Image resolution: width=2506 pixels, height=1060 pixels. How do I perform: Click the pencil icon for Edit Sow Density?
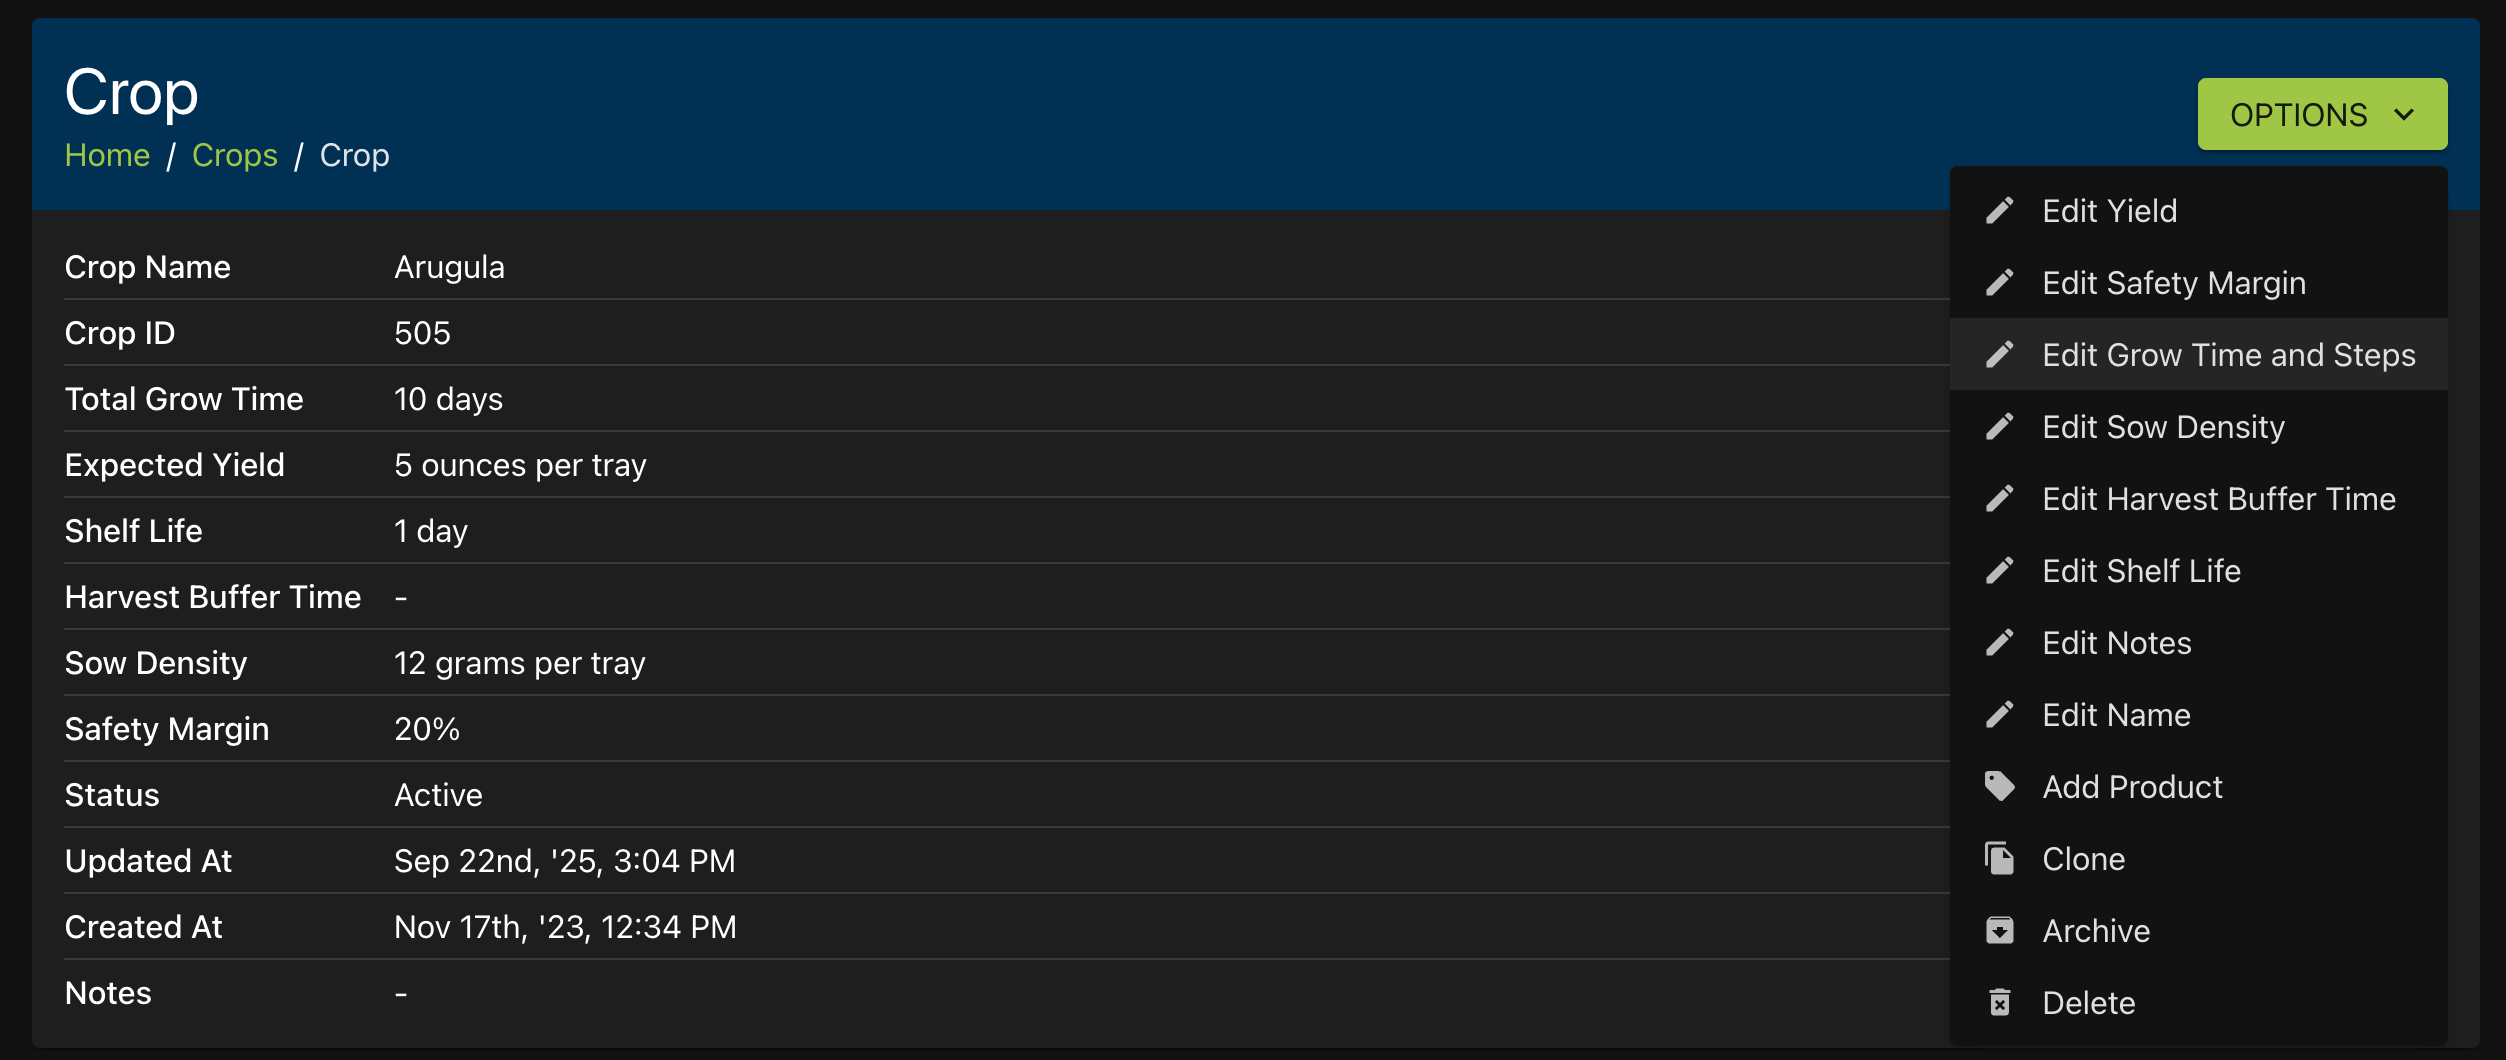(x=1999, y=427)
